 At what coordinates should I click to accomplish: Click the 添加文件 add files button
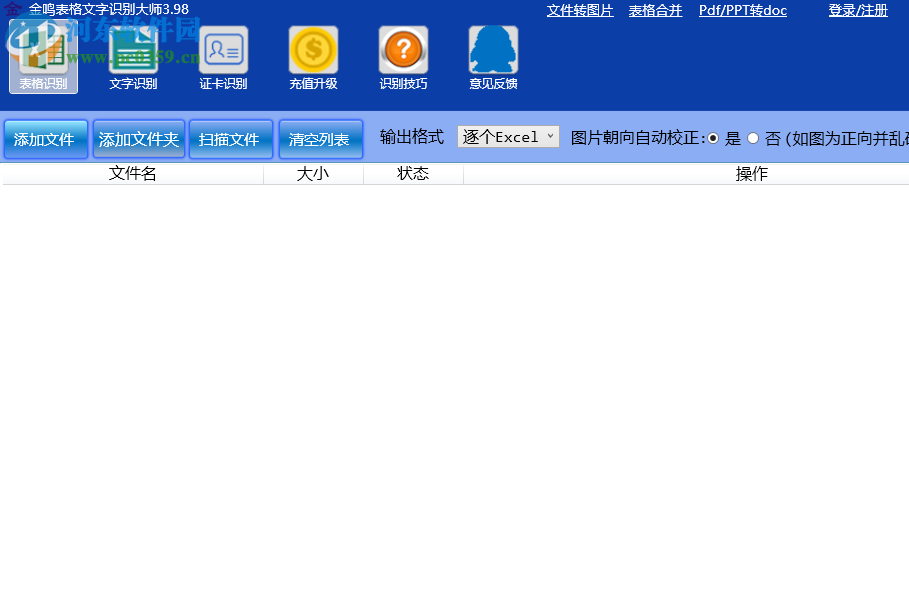[45, 139]
